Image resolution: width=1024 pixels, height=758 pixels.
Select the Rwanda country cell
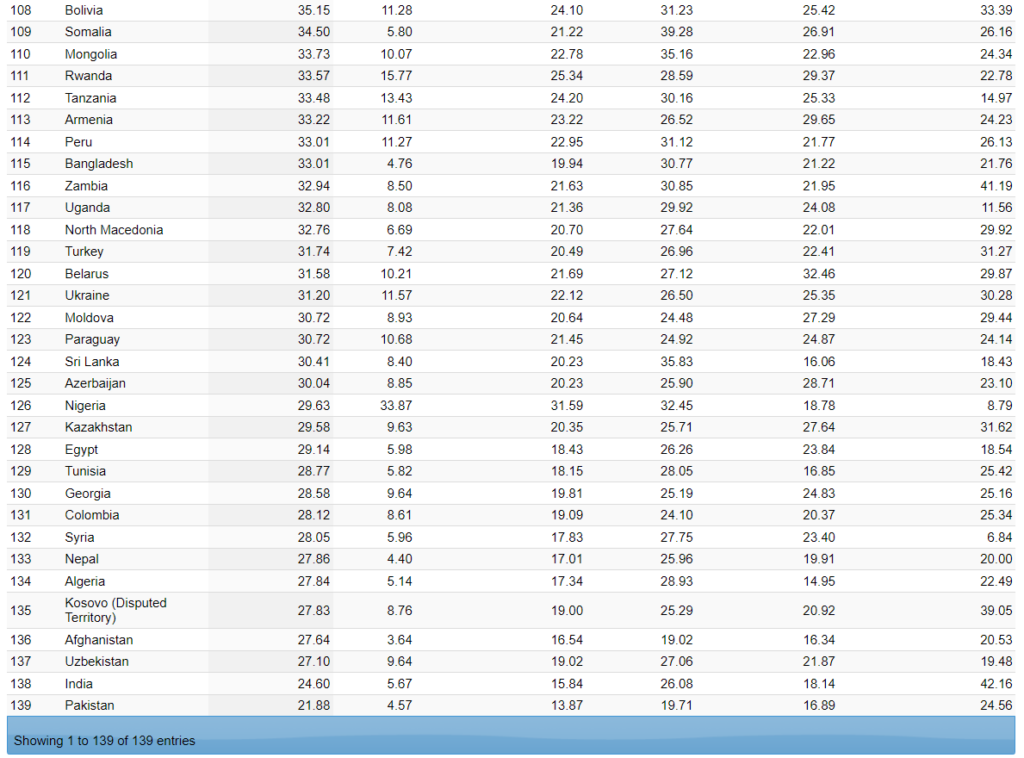[88, 76]
